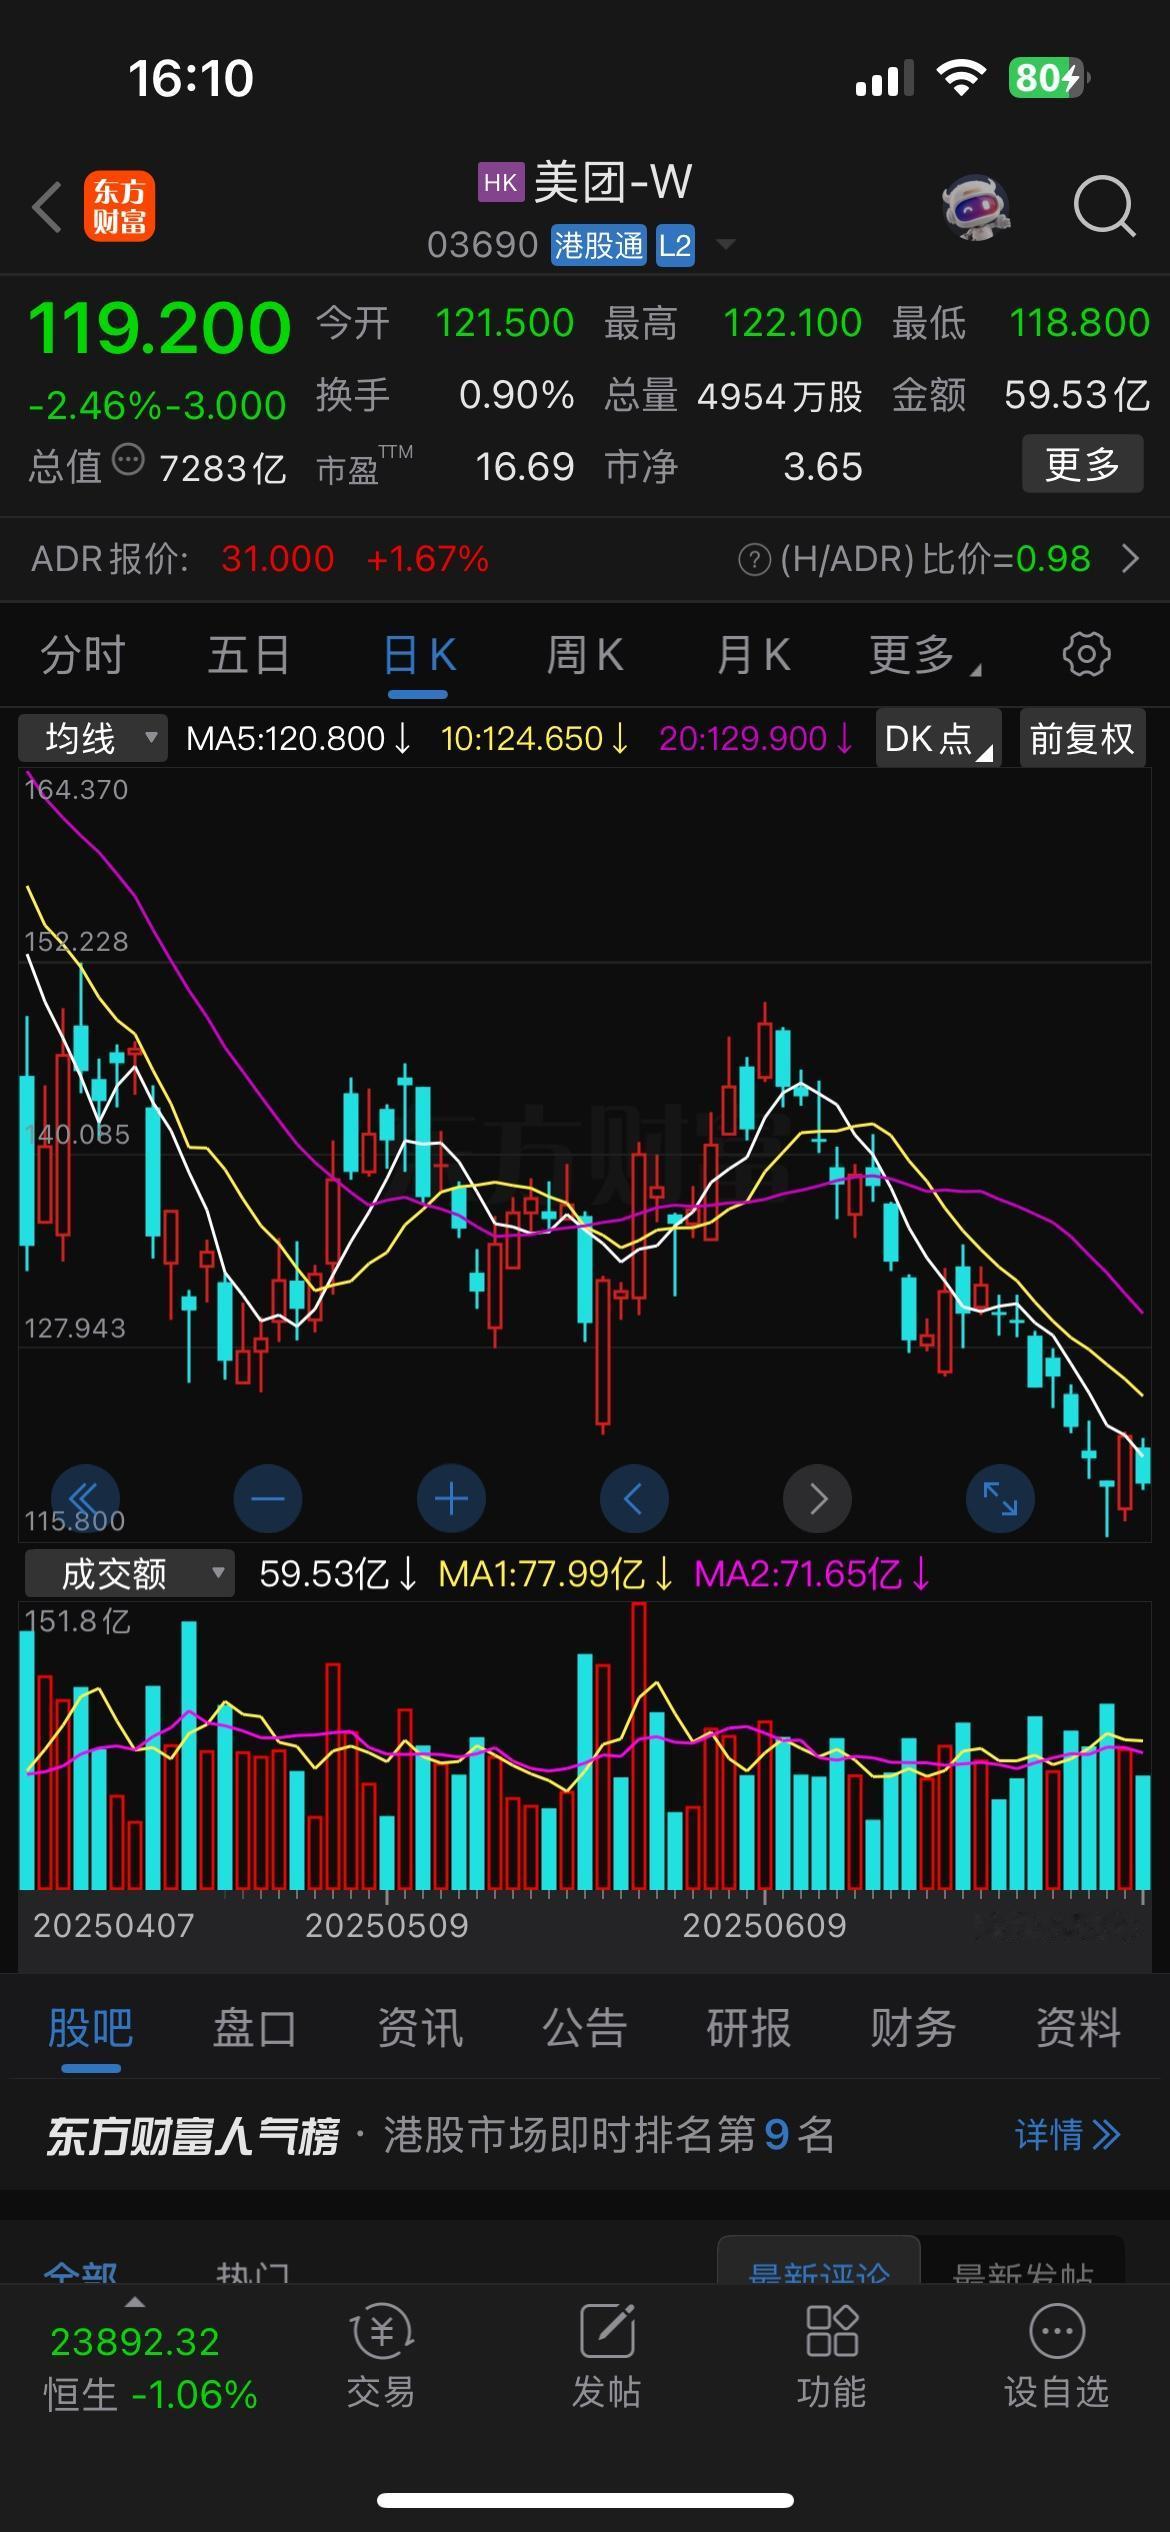Open the 成交额 sub-indicator dropdown
The image size is (1170, 2532).
point(129,1574)
